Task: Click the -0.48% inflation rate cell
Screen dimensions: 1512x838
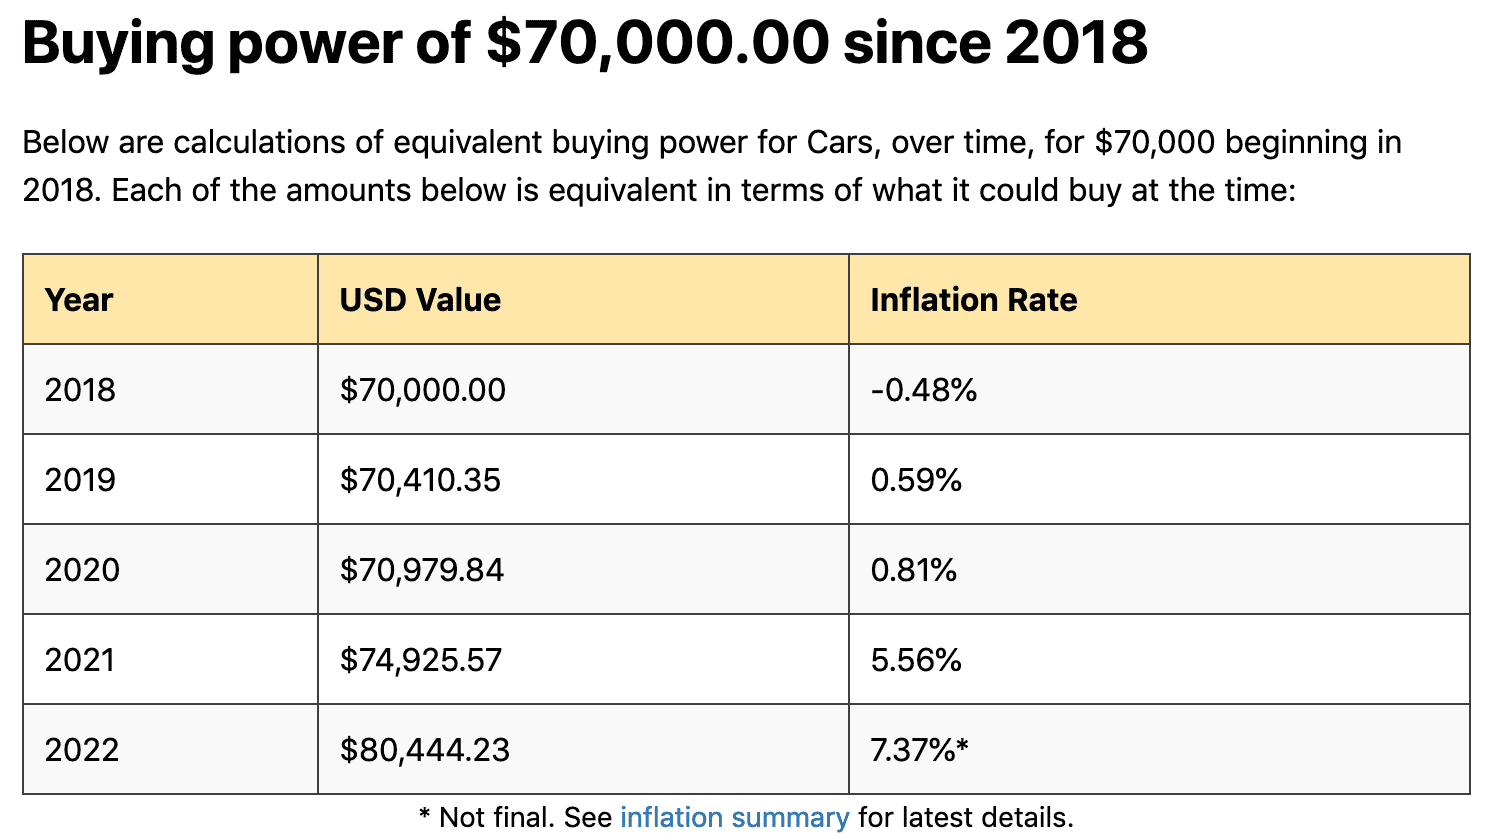Action: [1160, 390]
